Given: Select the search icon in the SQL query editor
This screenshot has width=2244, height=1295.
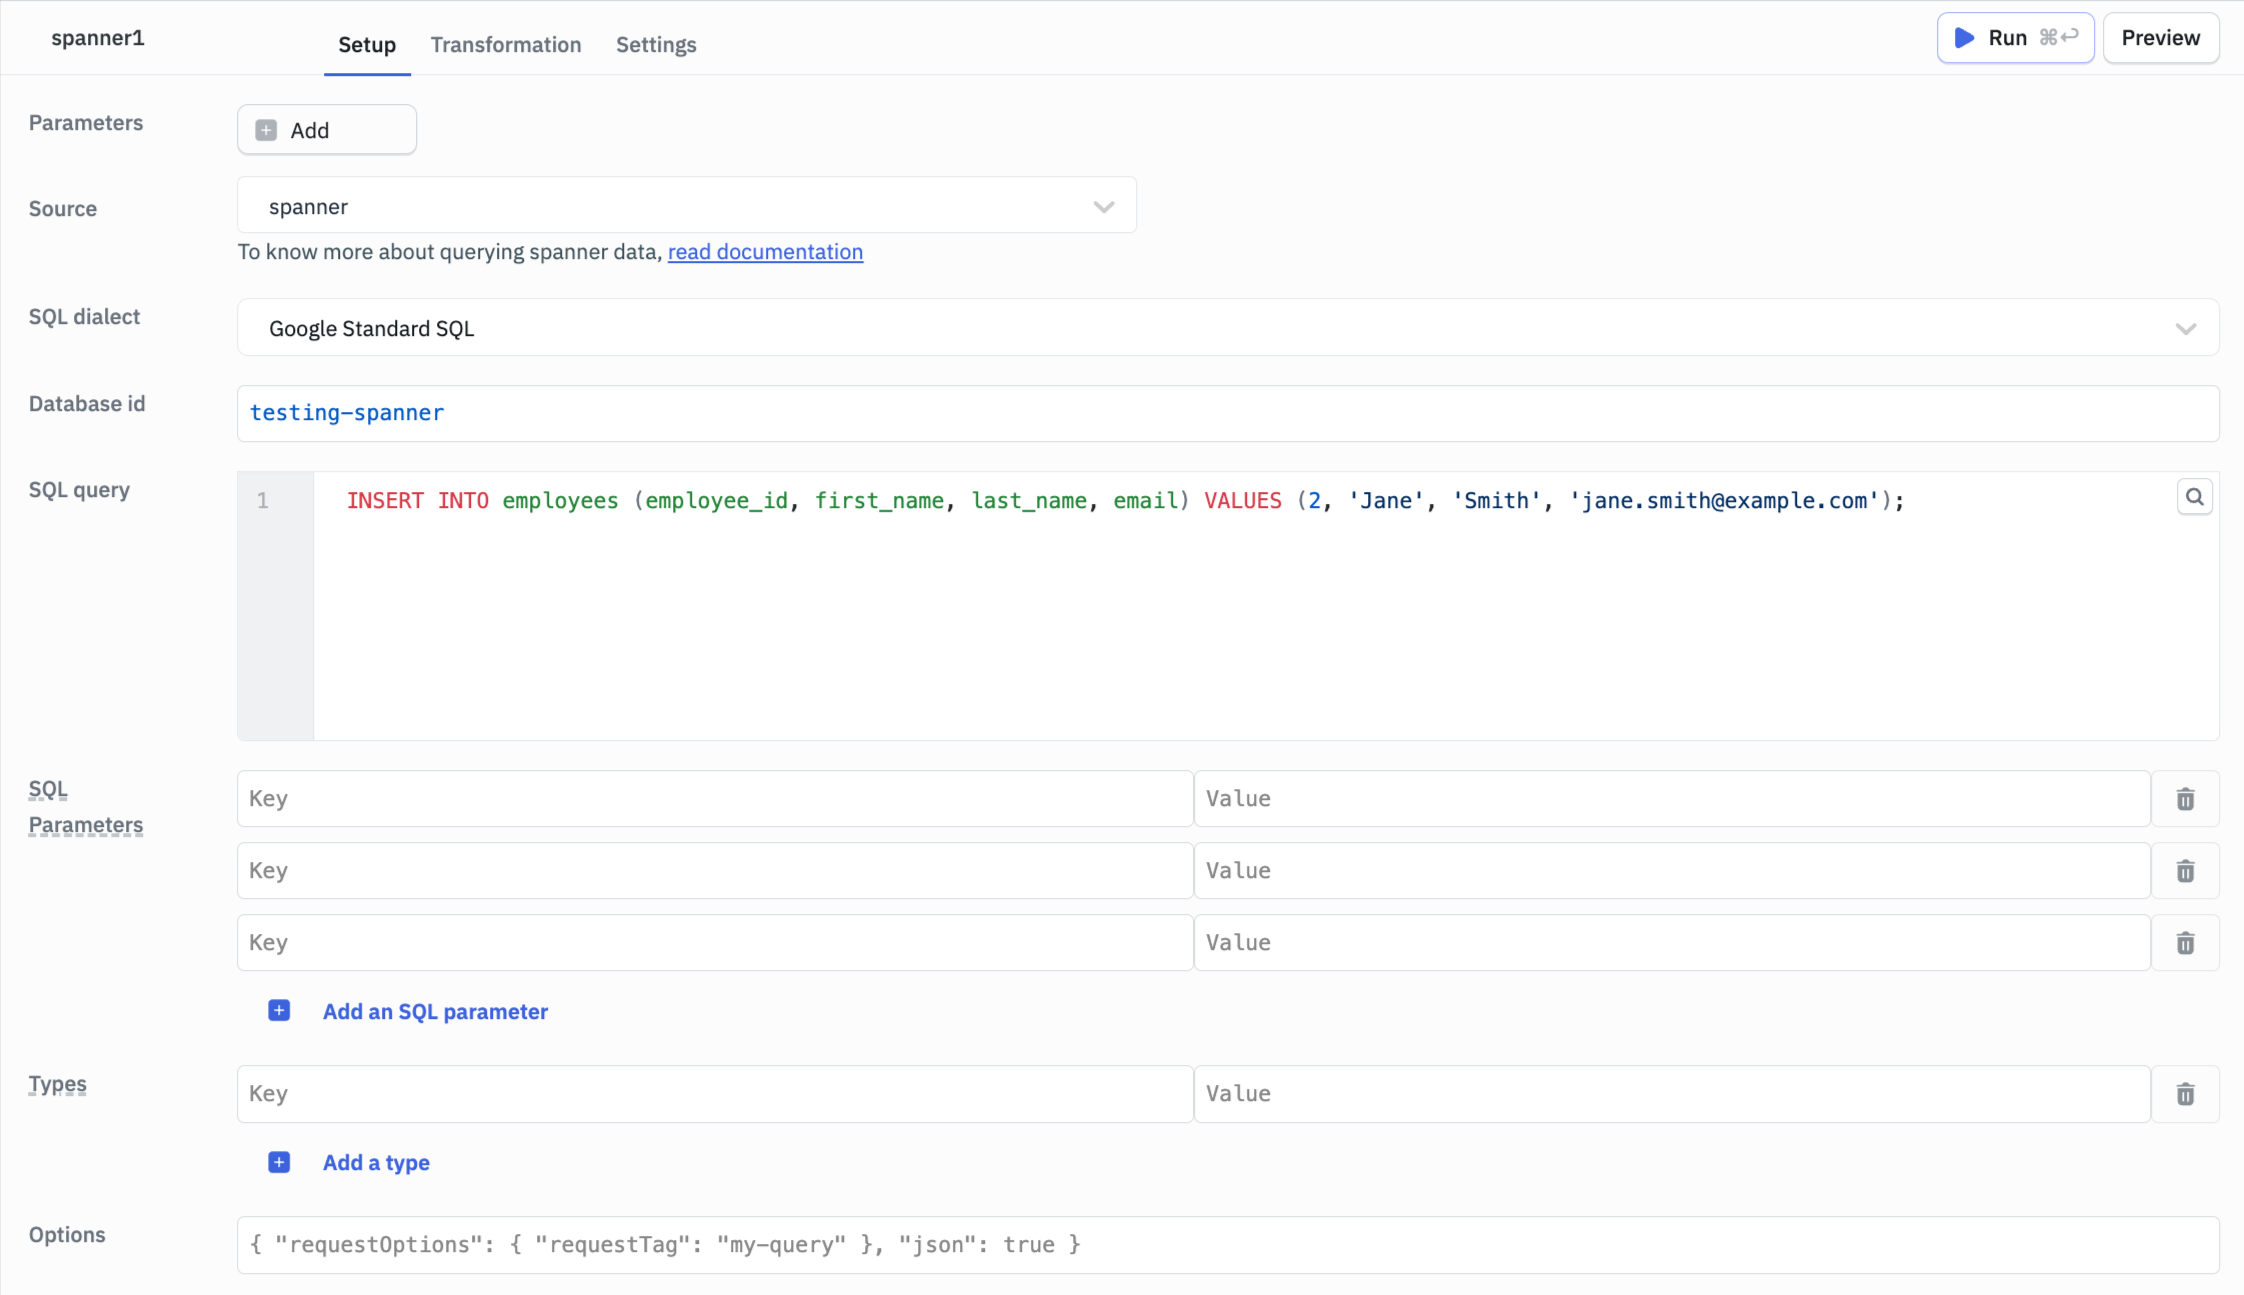Looking at the screenshot, I should click(x=2194, y=496).
